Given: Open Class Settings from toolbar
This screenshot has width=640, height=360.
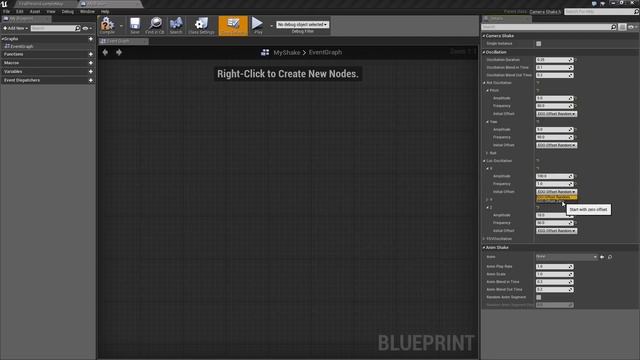Looking at the screenshot, I should (x=201, y=25).
